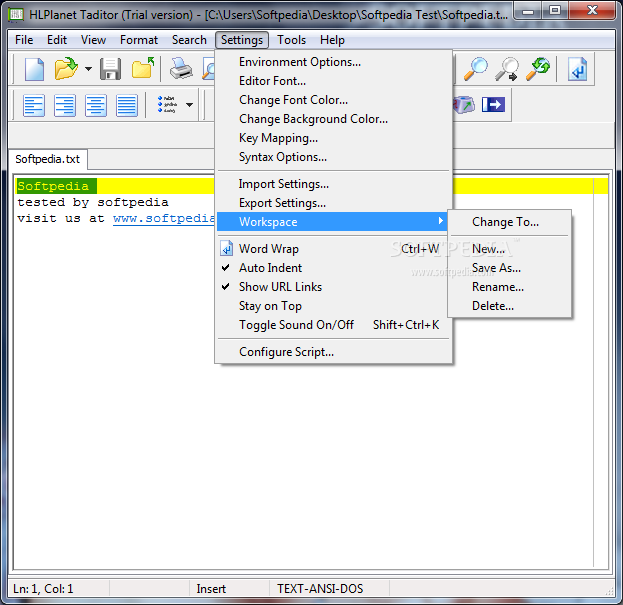The height and width of the screenshot is (605, 623).
Task: Click the Find magnifier icon
Action: pyautogui.click(x=475, y=69)
